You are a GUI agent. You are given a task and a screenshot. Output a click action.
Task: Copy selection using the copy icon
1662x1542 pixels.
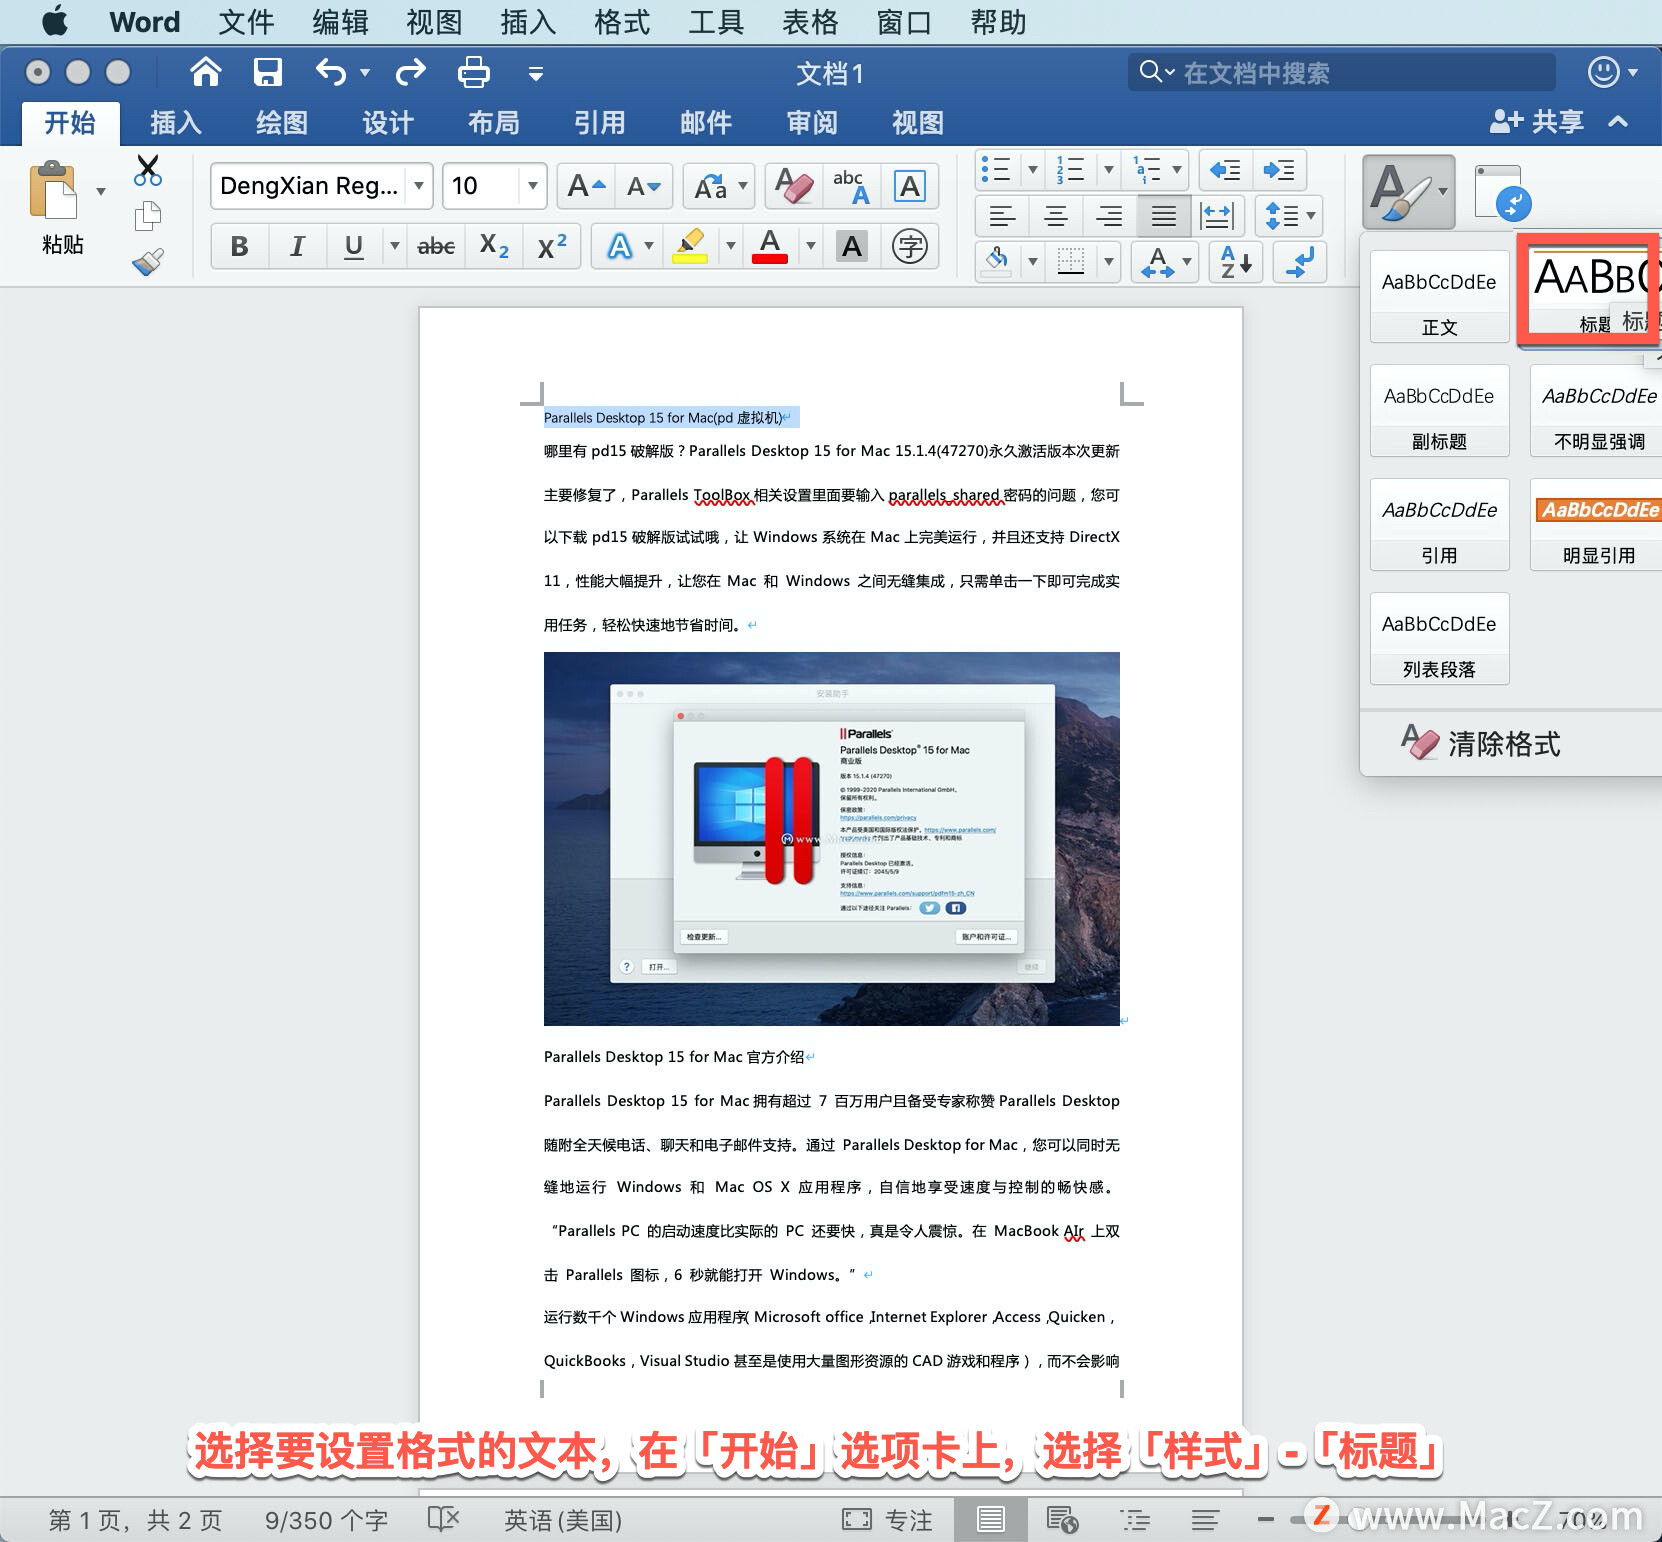148,216
